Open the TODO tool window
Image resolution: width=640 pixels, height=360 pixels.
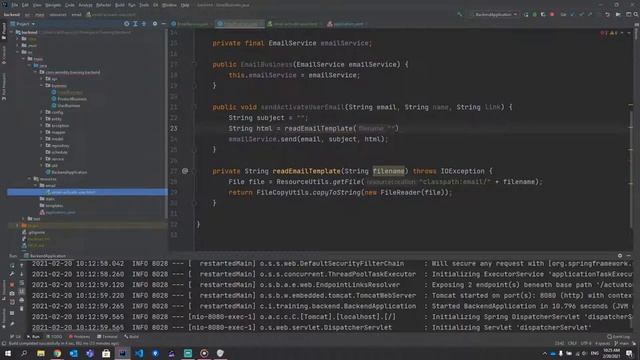coord(54,337)
